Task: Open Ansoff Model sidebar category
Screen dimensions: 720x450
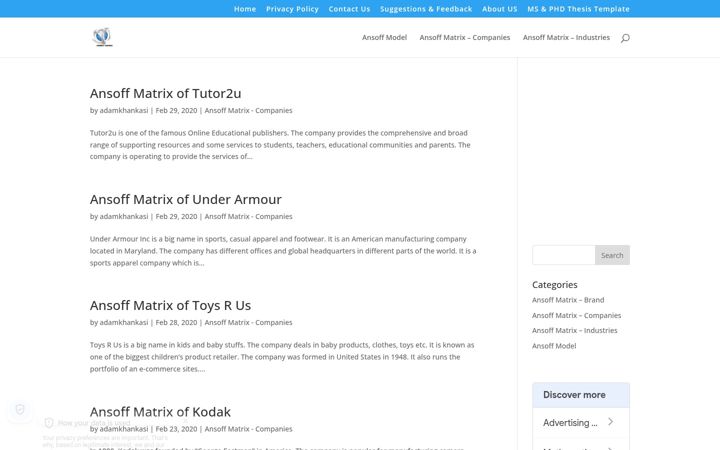Action: tap(554, 346)
